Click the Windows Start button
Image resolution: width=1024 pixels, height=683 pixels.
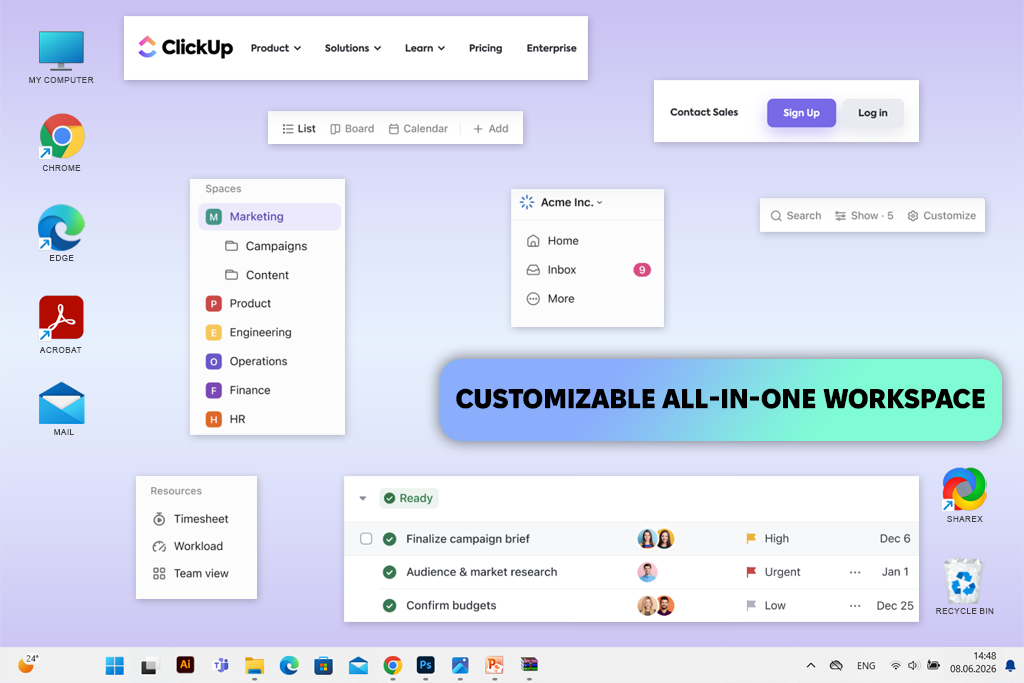point(115,665)
